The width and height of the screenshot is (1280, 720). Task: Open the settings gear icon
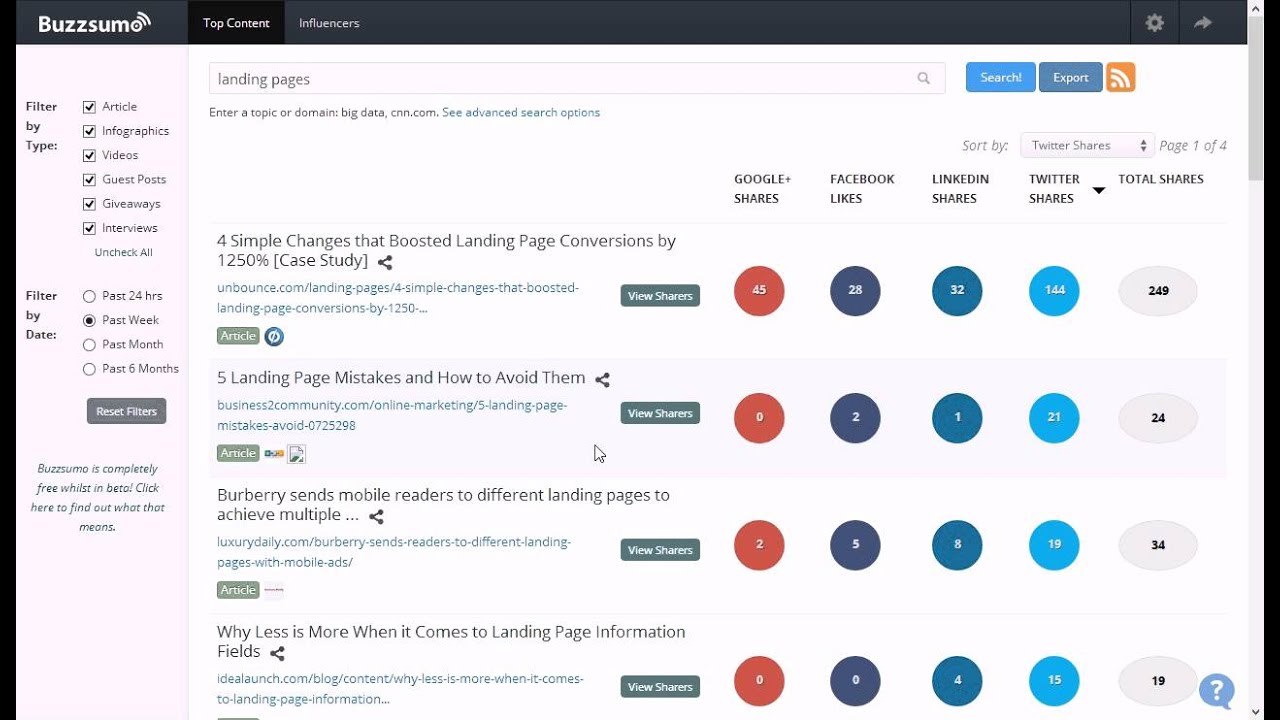tap(1155, 22)
